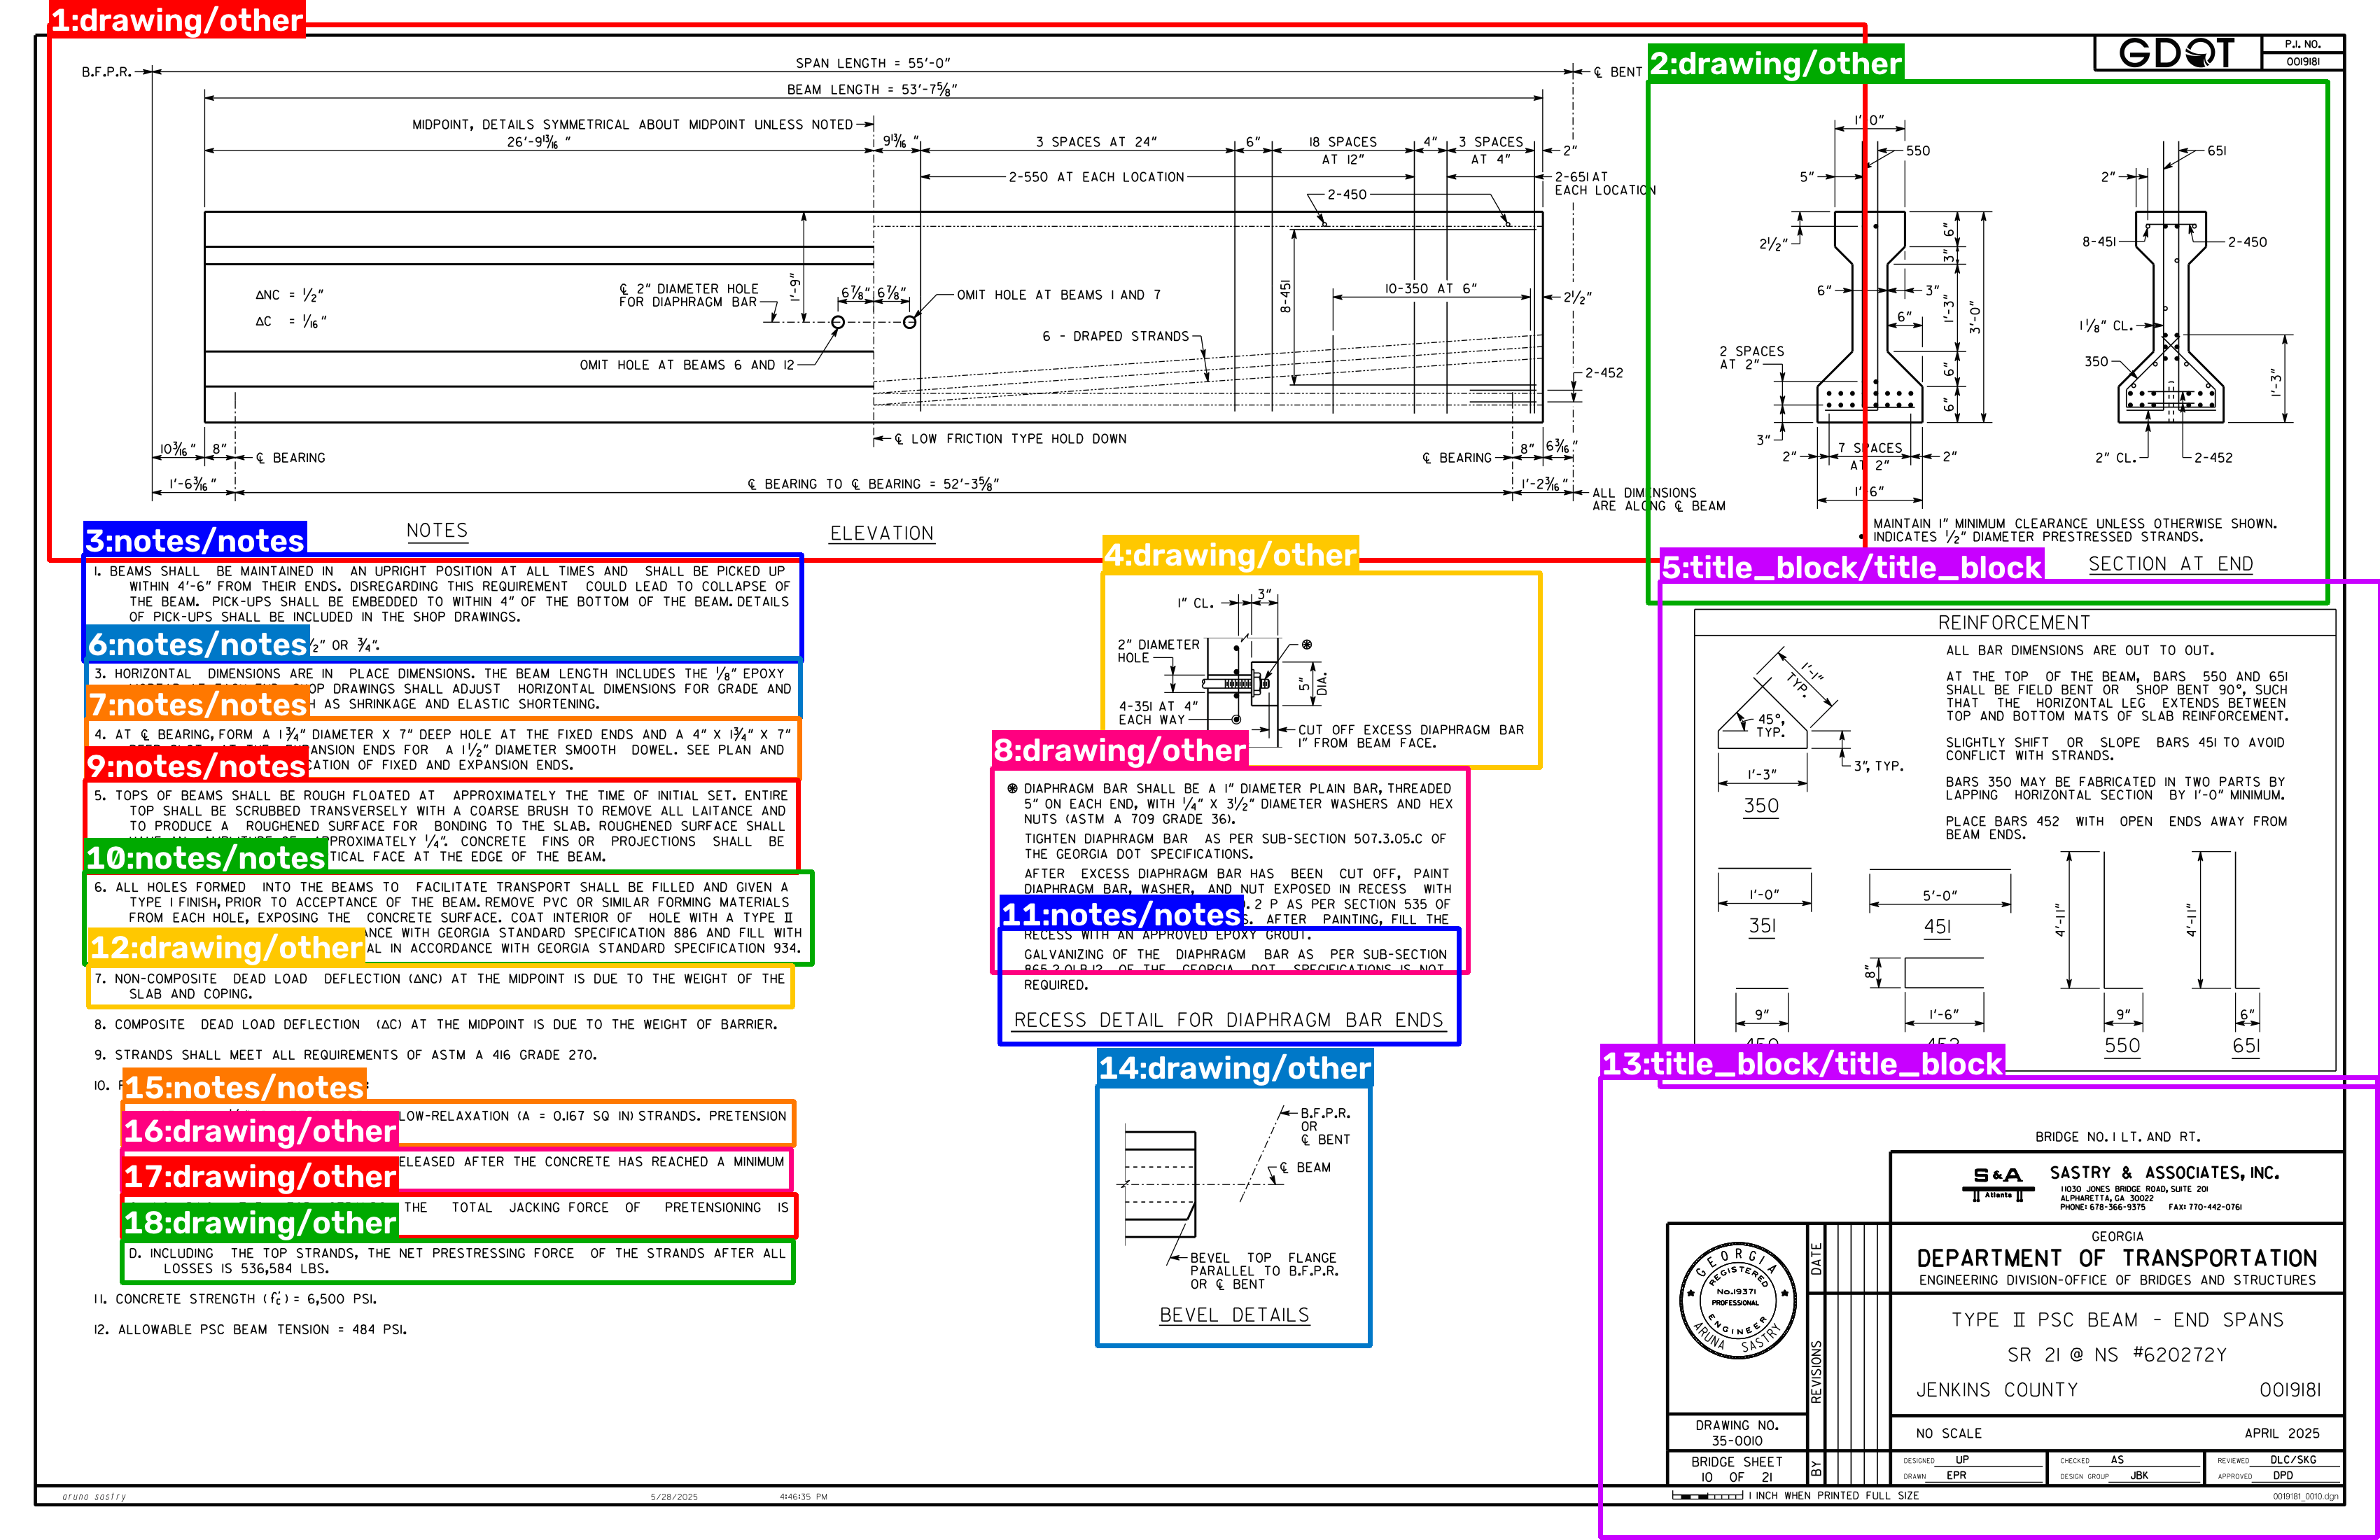
Task: Click the 'BEAM LENGTH = 53'-7 5/8"' dimension
Action: [x=872, y=89]
